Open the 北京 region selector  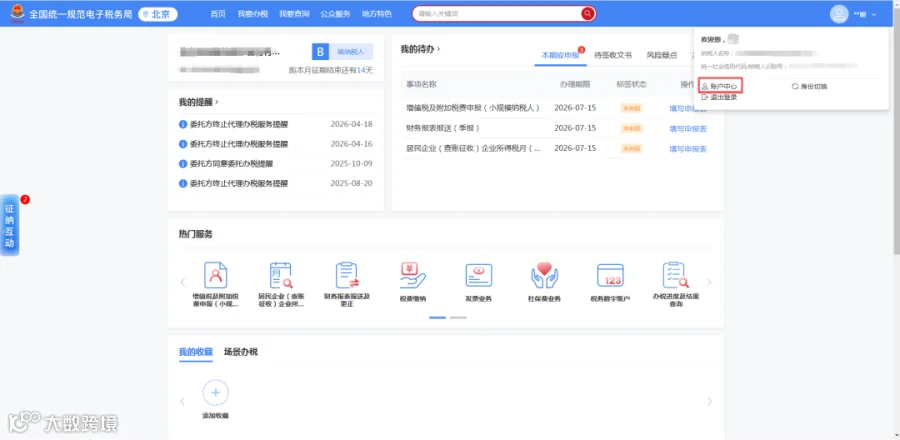coord(158,14)
